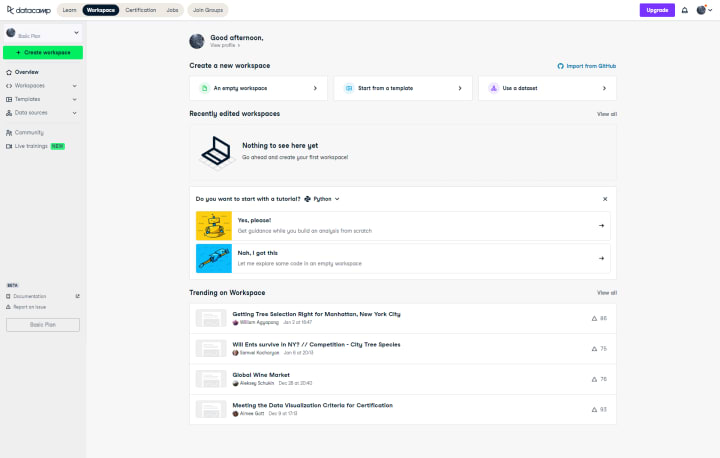
Task: Choose Yes, please! tutorial option
Action: pyautogui.click(x=403, y=226)
